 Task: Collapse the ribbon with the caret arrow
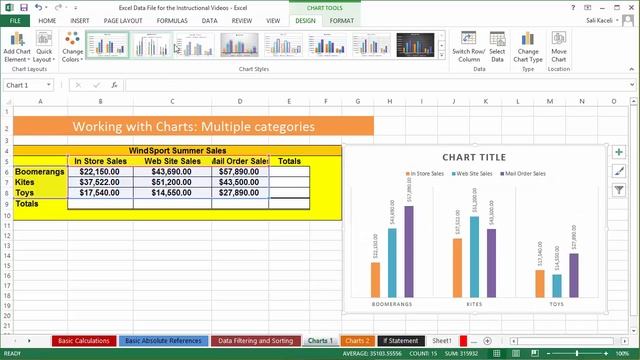point(631,69)
